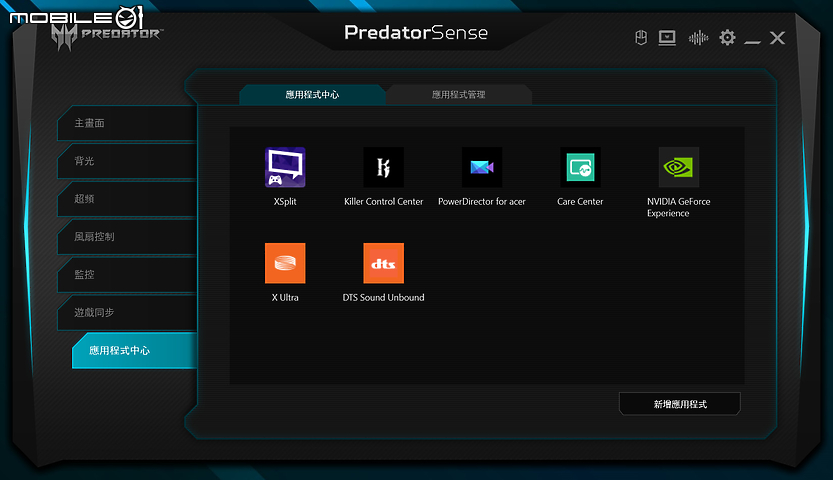Viewport: 833px width, 480px height.
Task: Open 風扇控制 in the sidebar
Action: (128, 237)
